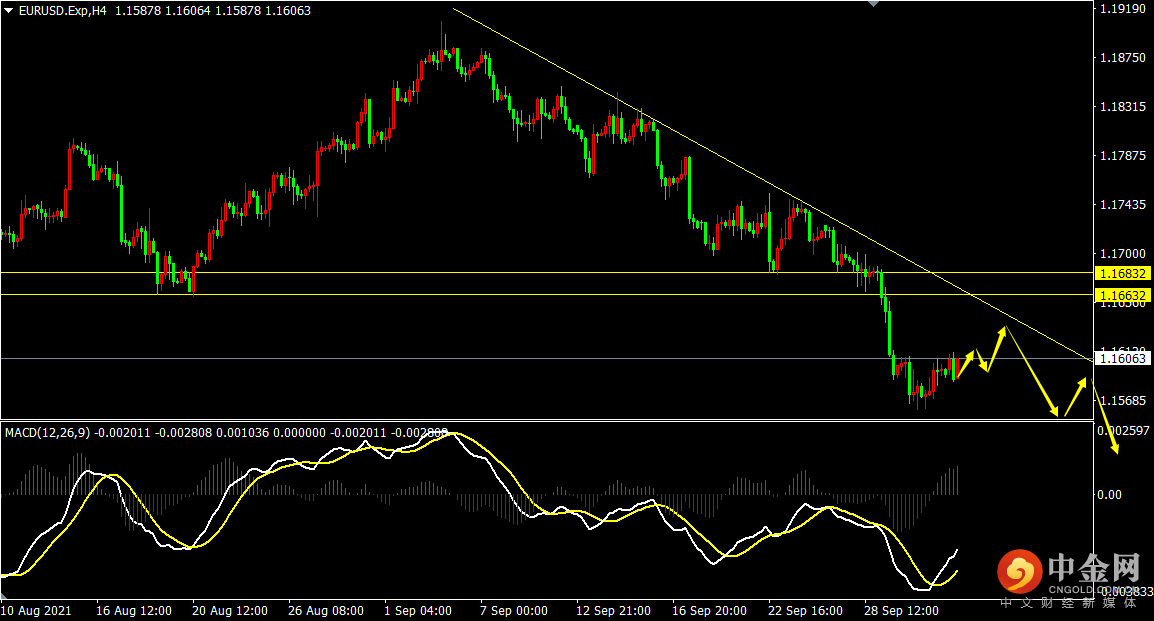The image size is (1154, 621).
Task: Click the 1.17435 price scale value
Action: tap(1122, 205)
